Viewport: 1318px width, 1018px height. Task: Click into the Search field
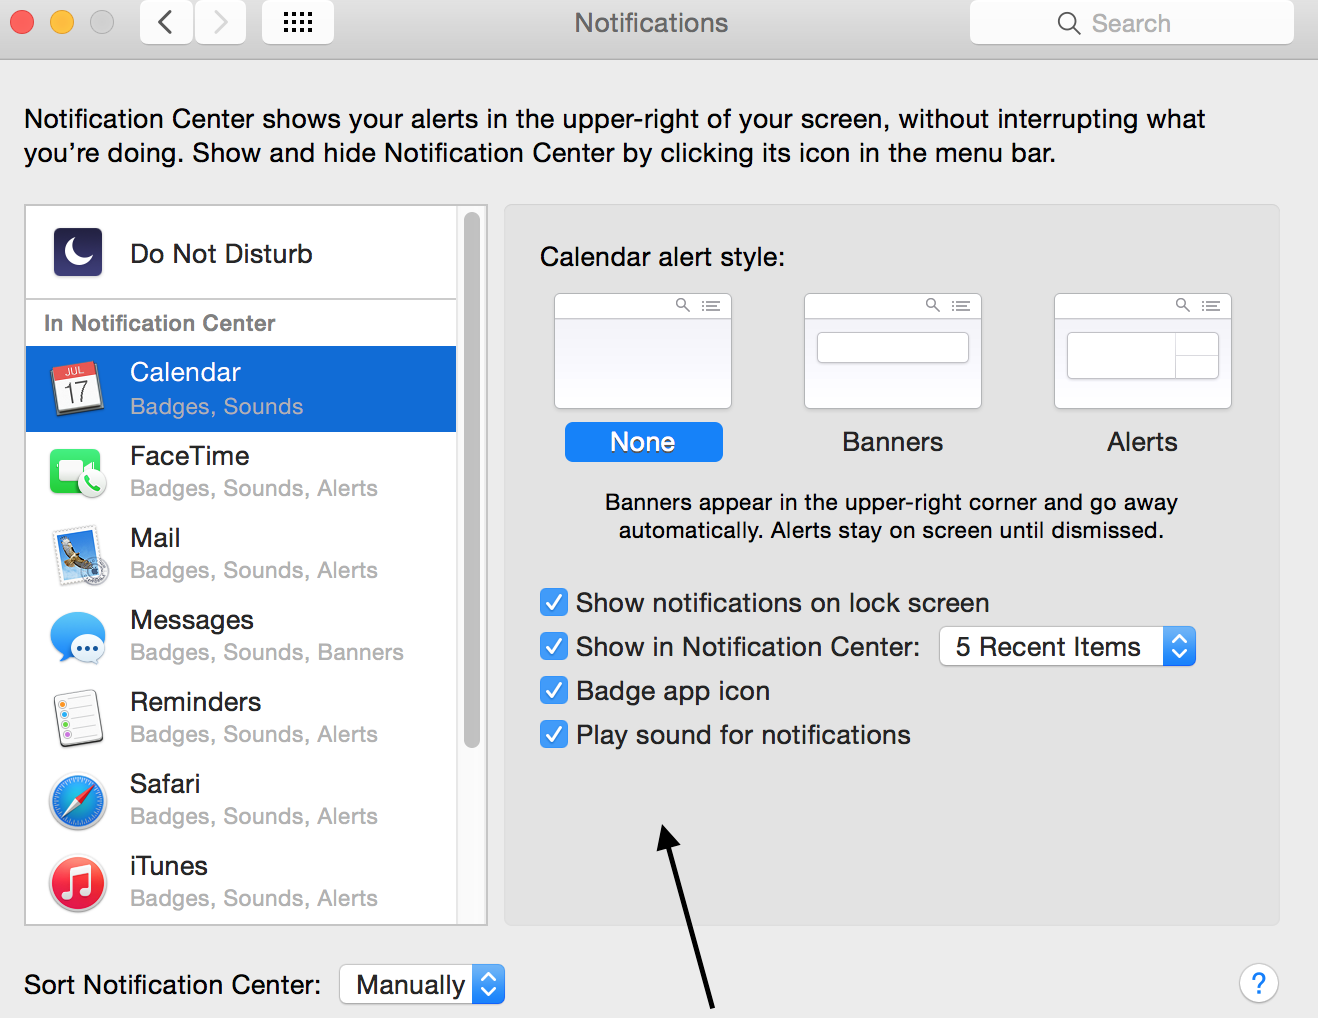tap(1131, 22)
